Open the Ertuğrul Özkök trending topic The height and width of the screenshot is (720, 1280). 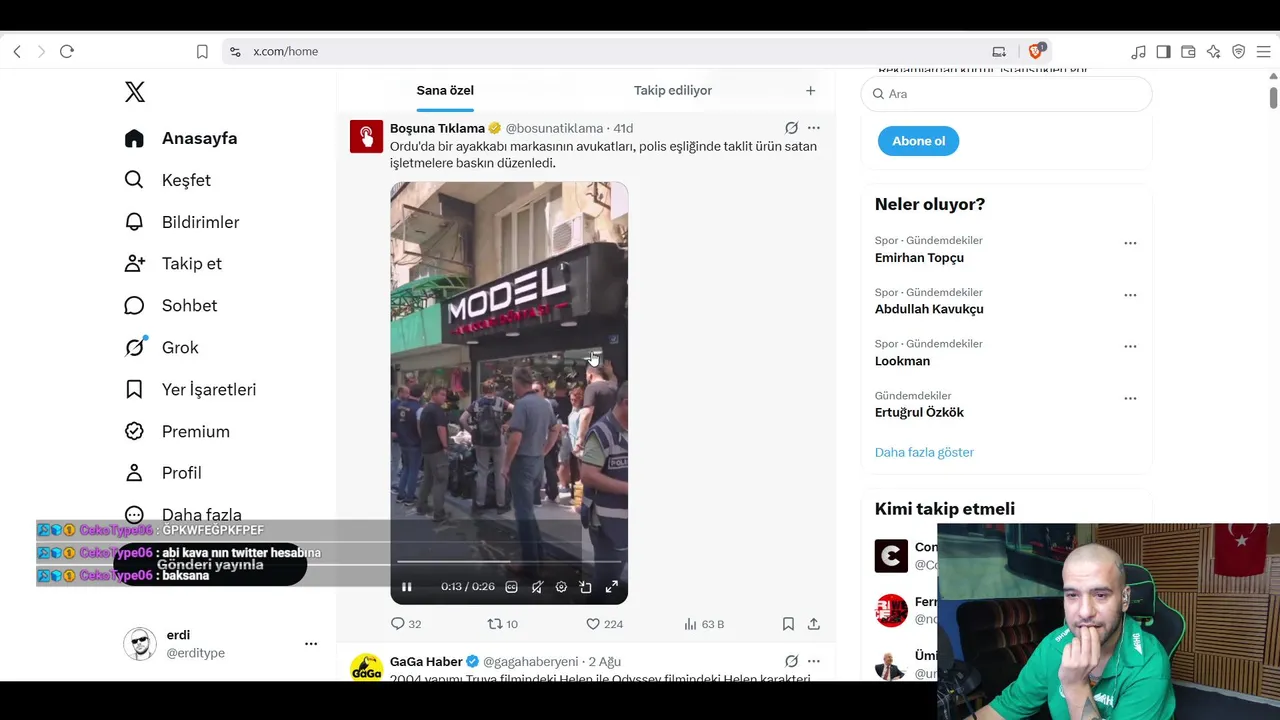919,412
